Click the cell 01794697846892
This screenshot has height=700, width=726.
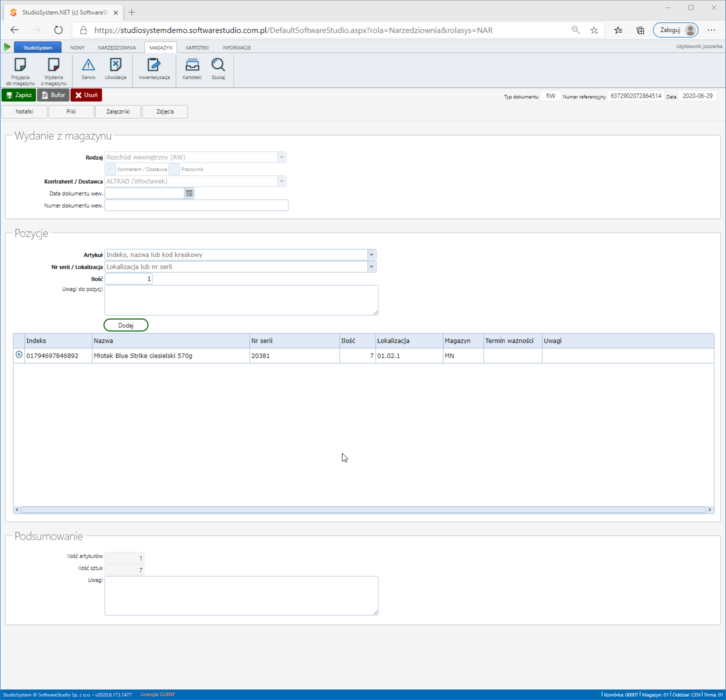click(58, 356)
